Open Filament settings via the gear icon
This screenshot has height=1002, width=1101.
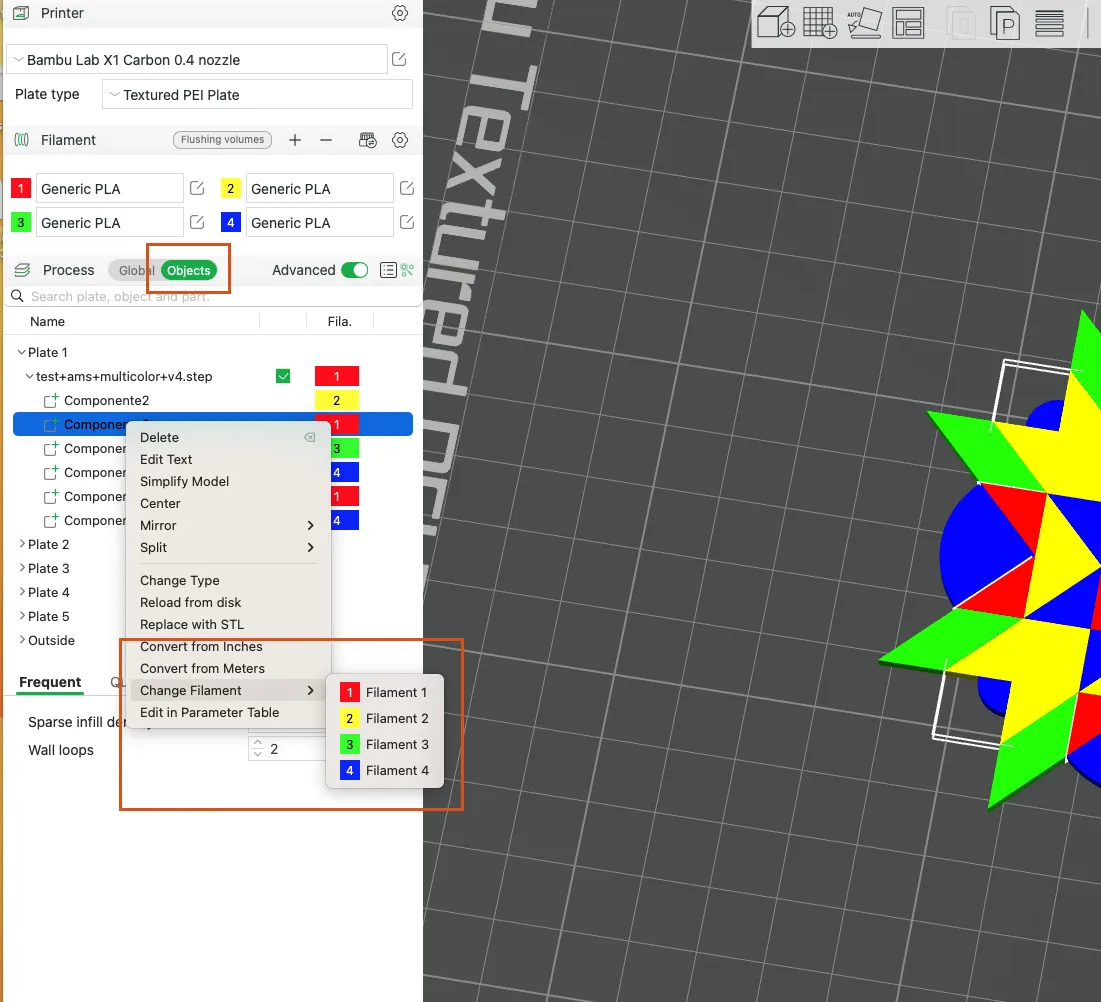[x=400, y=140]
